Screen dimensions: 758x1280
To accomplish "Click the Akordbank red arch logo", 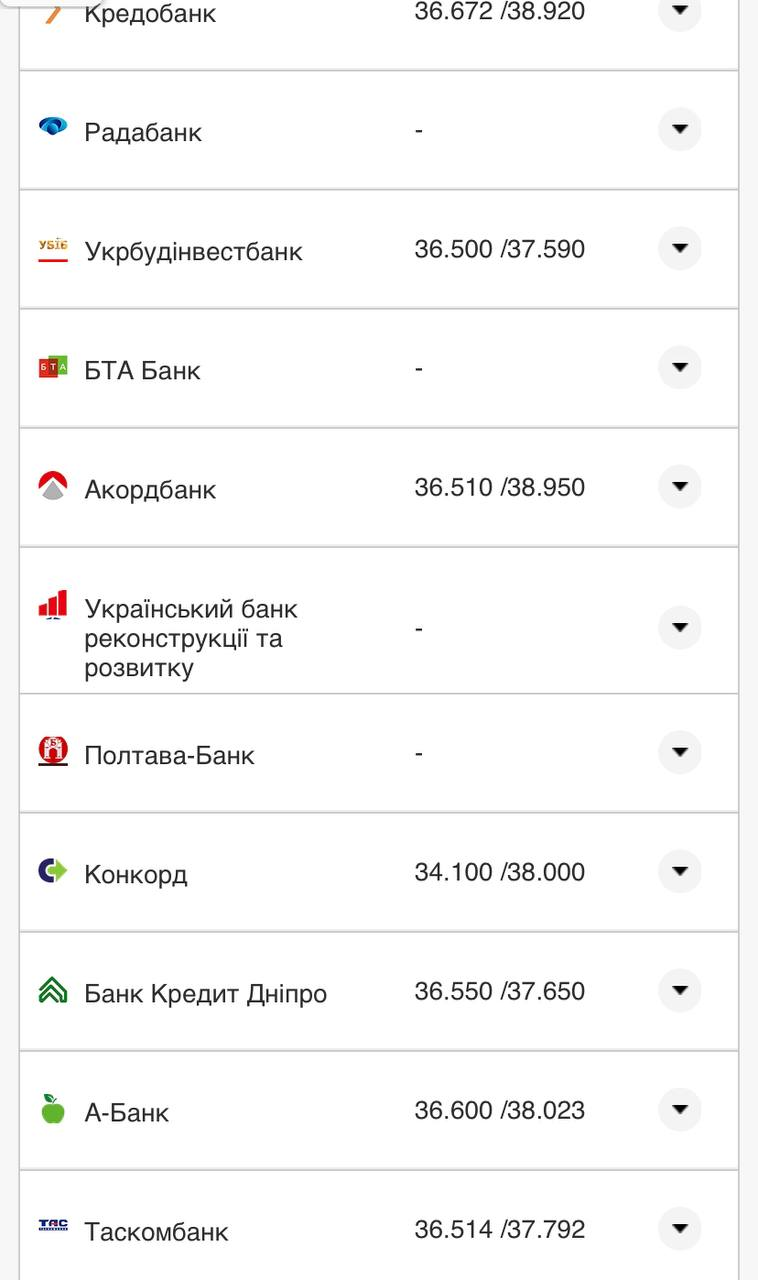I will pos(53,487).
